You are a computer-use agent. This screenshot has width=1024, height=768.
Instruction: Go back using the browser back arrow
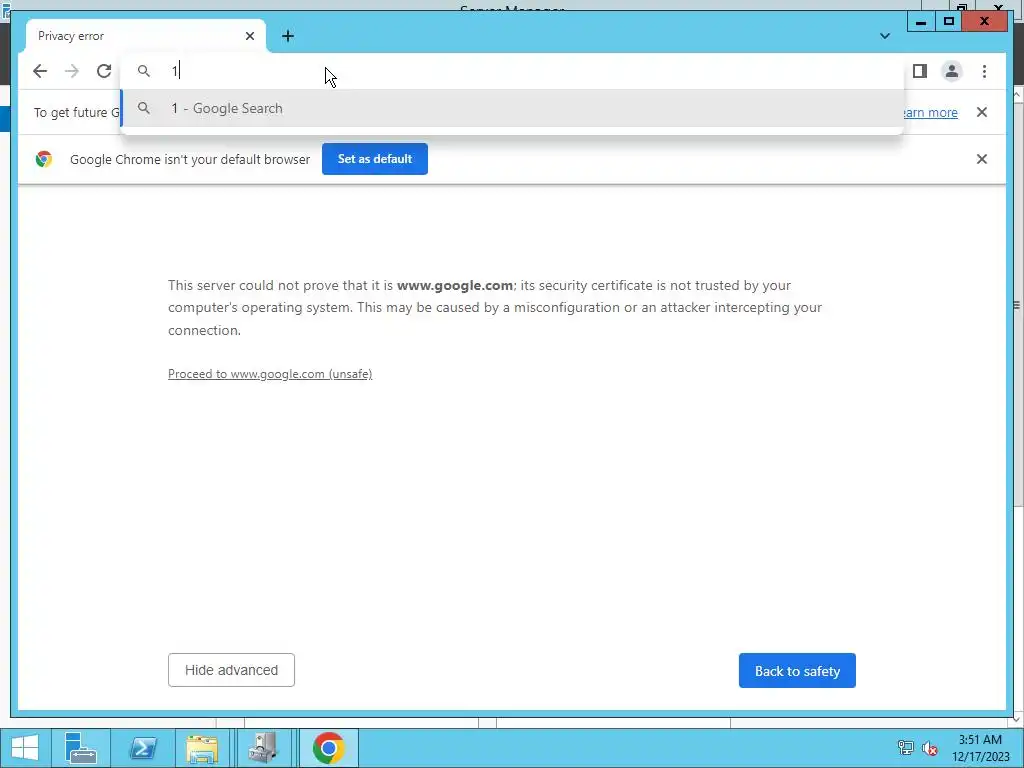click(x=40, y=71)
